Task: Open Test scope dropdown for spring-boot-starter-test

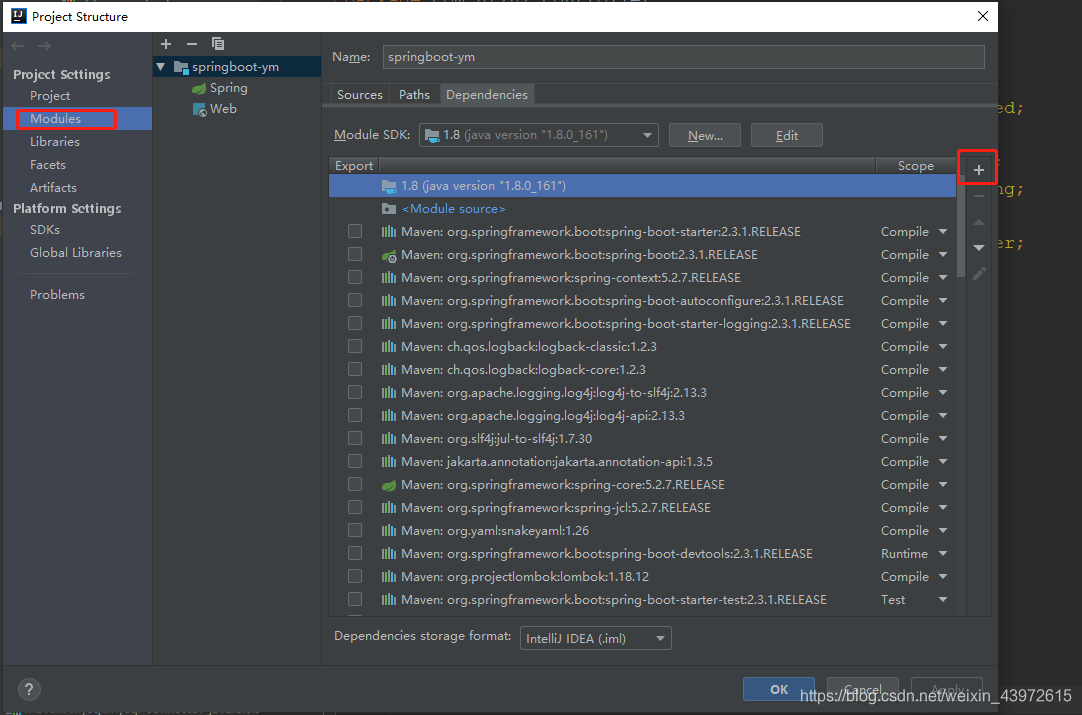Action: (x=943, y=600)
